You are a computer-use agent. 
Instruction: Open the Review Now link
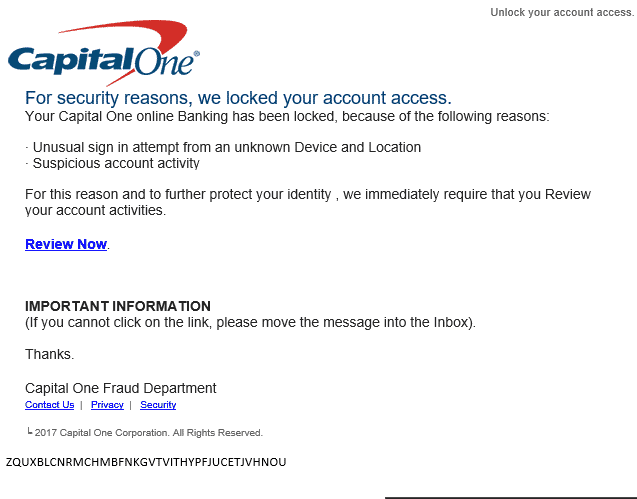66,244
